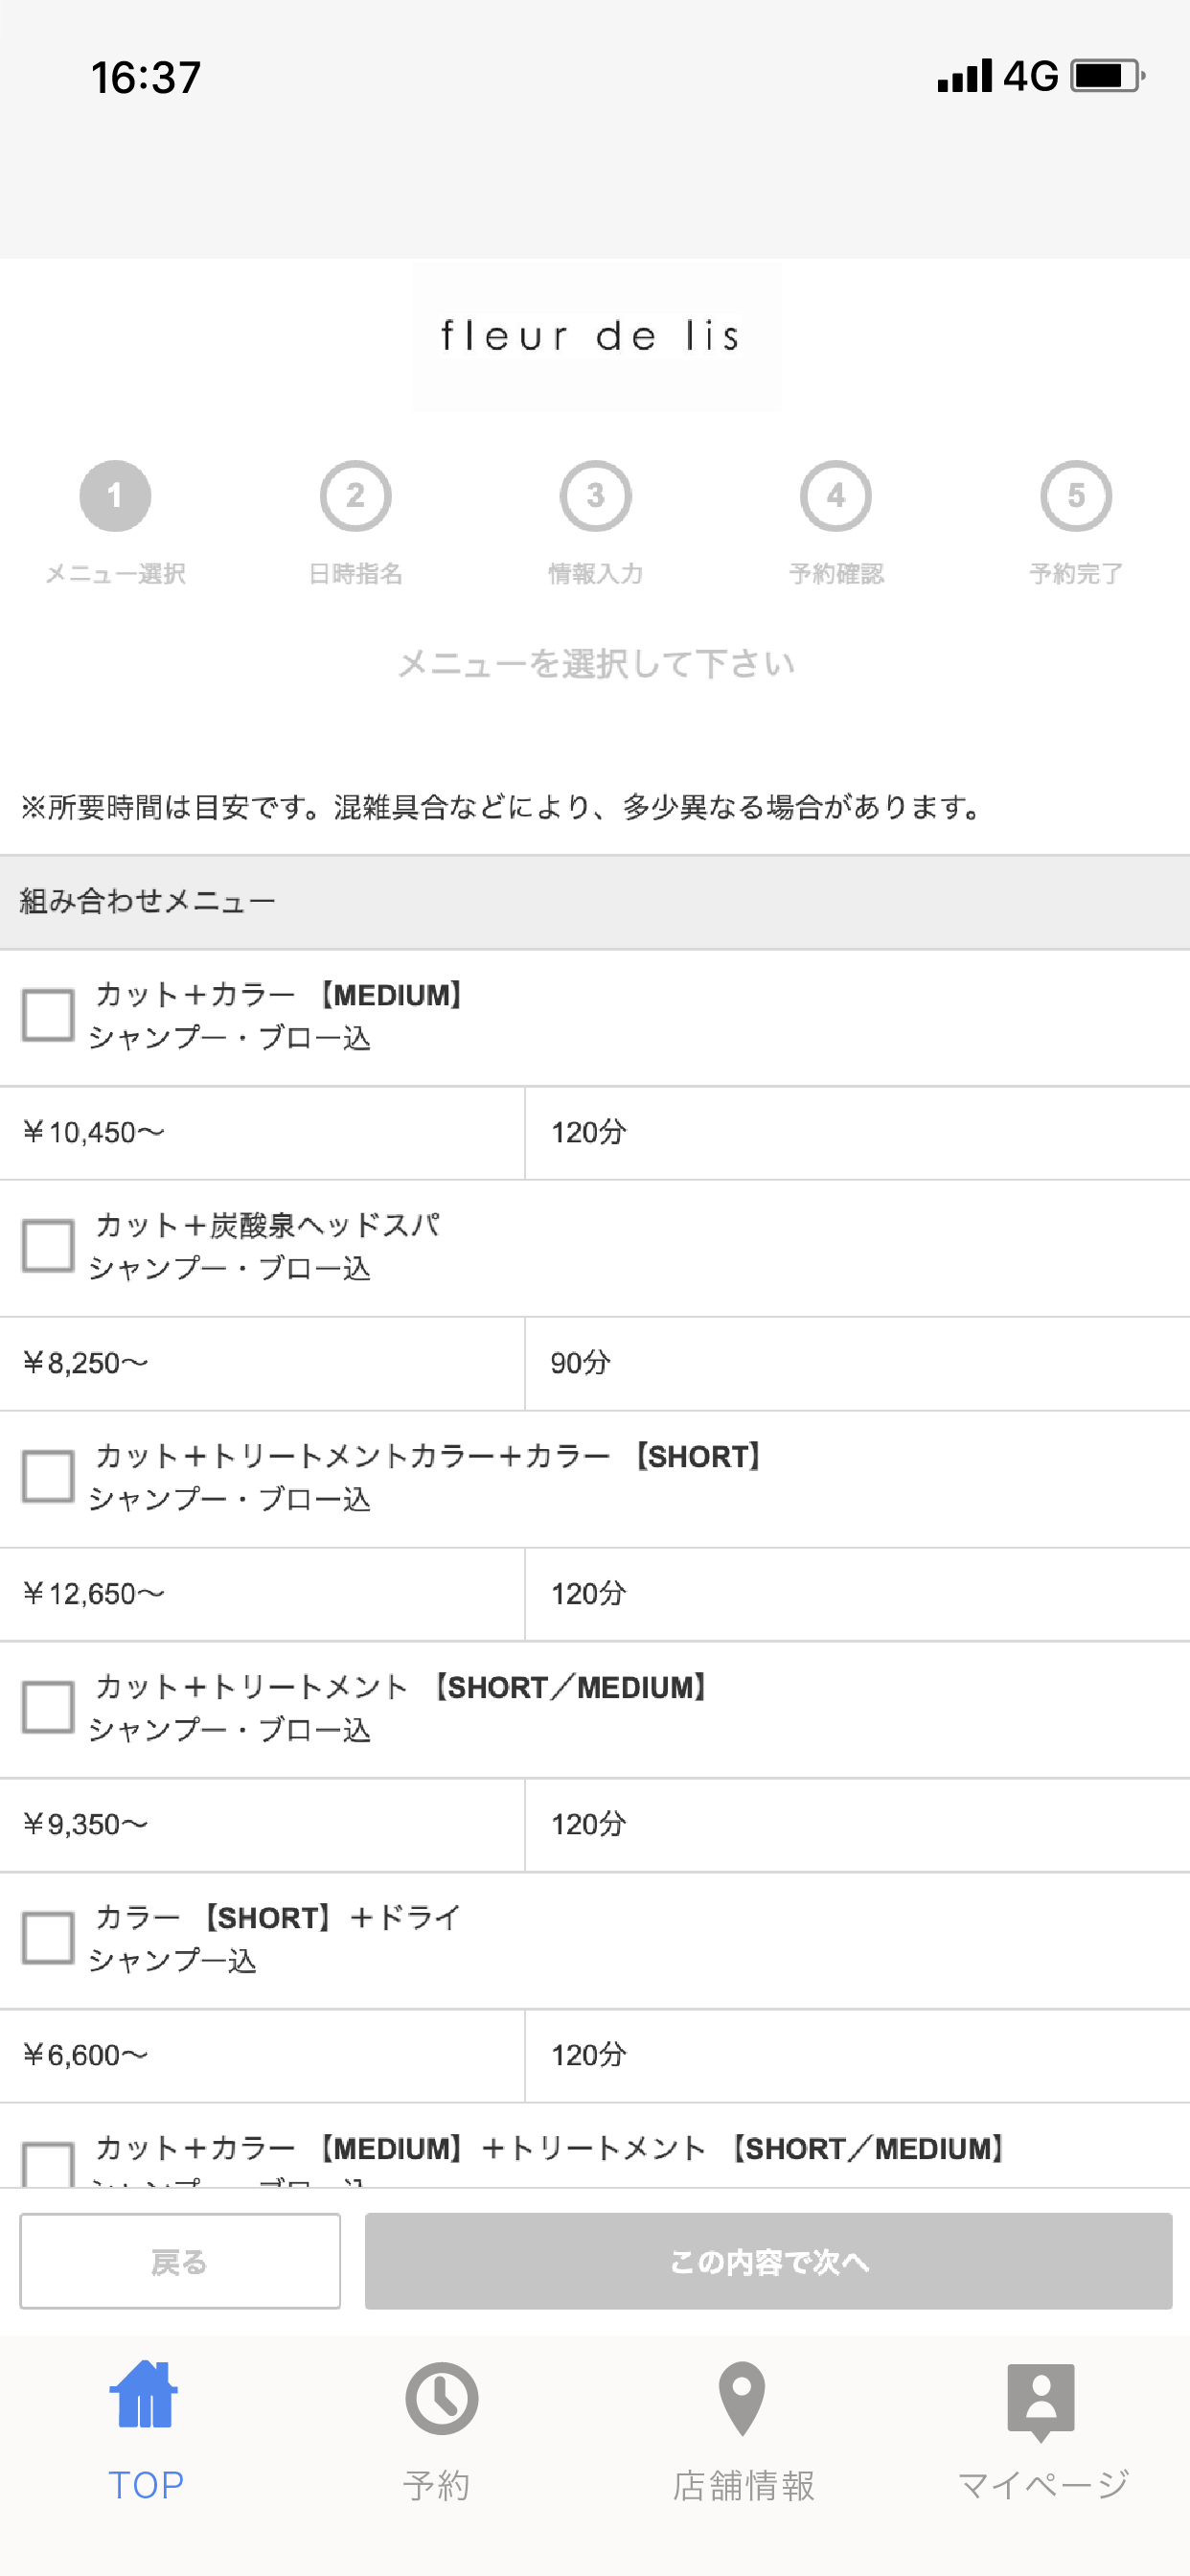Tap step 2 日時指名 circle

click(355, 496)
